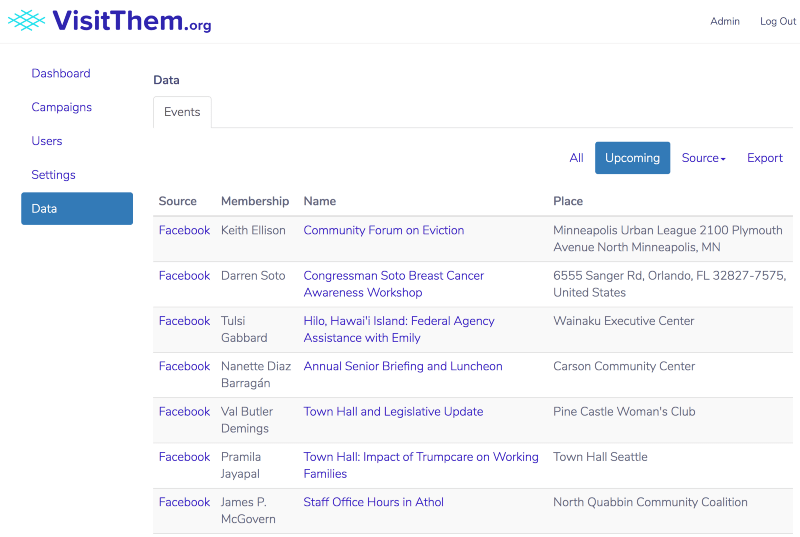Select the Upcoming filter button
This screenshot has width=800, height=537.
pyautogui.click(x=632, y=158)
